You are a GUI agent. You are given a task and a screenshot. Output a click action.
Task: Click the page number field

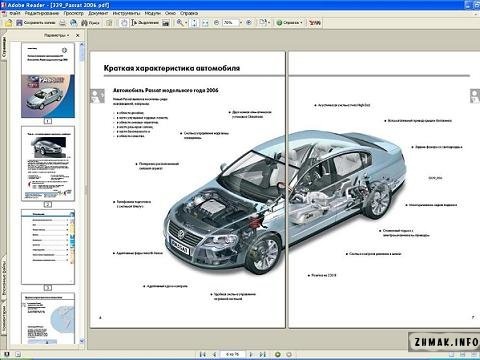point(232,354)
